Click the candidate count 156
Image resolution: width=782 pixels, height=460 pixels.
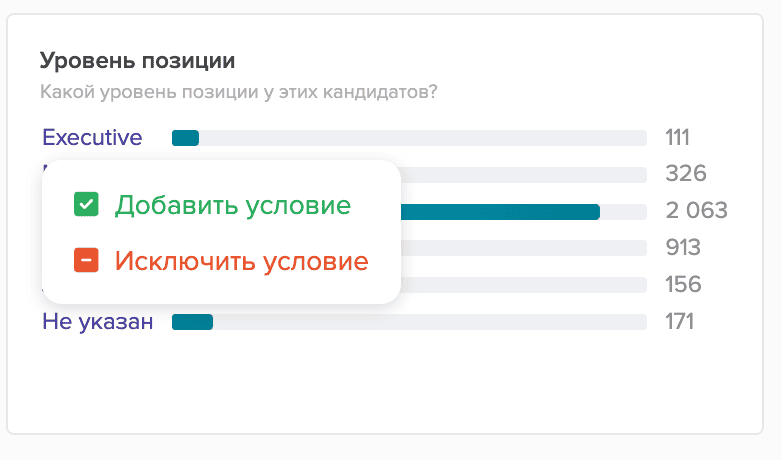tap(683, 285)
